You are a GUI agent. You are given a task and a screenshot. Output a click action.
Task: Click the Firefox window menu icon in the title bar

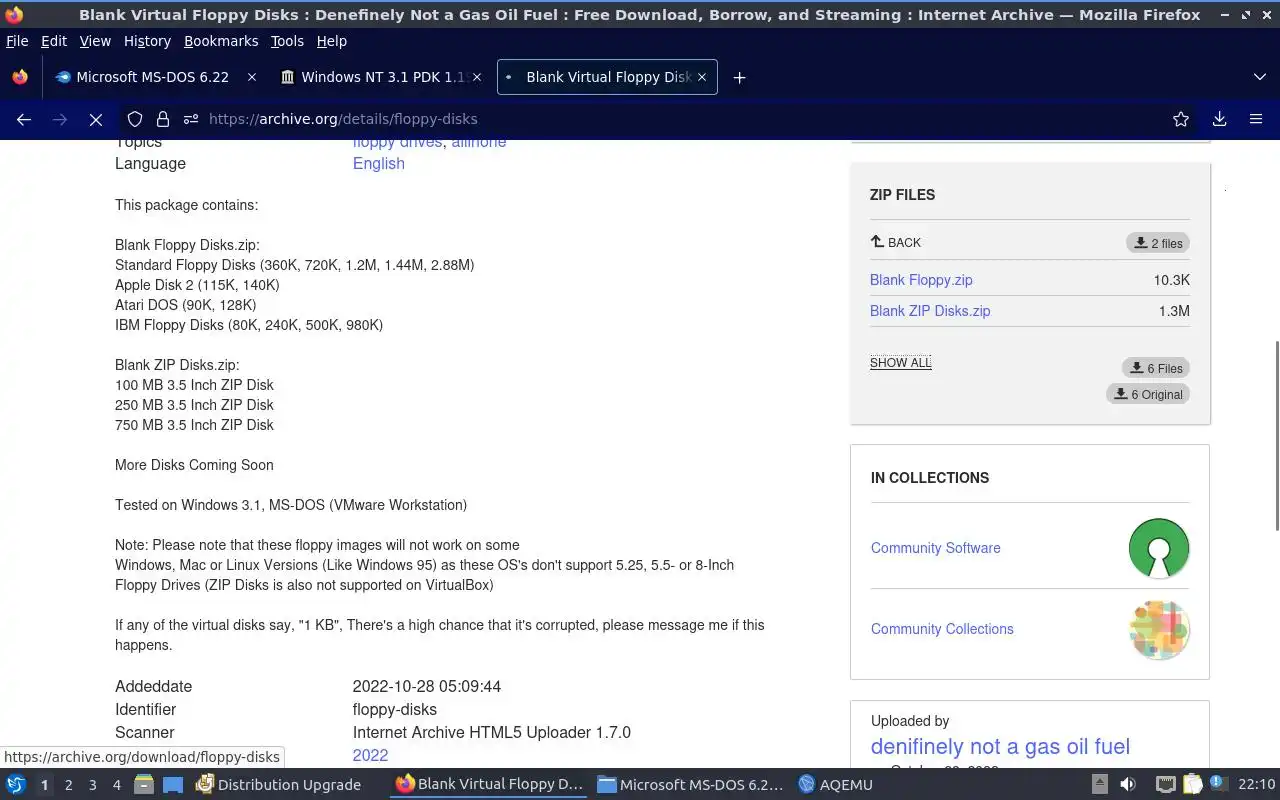coord(14,15)
